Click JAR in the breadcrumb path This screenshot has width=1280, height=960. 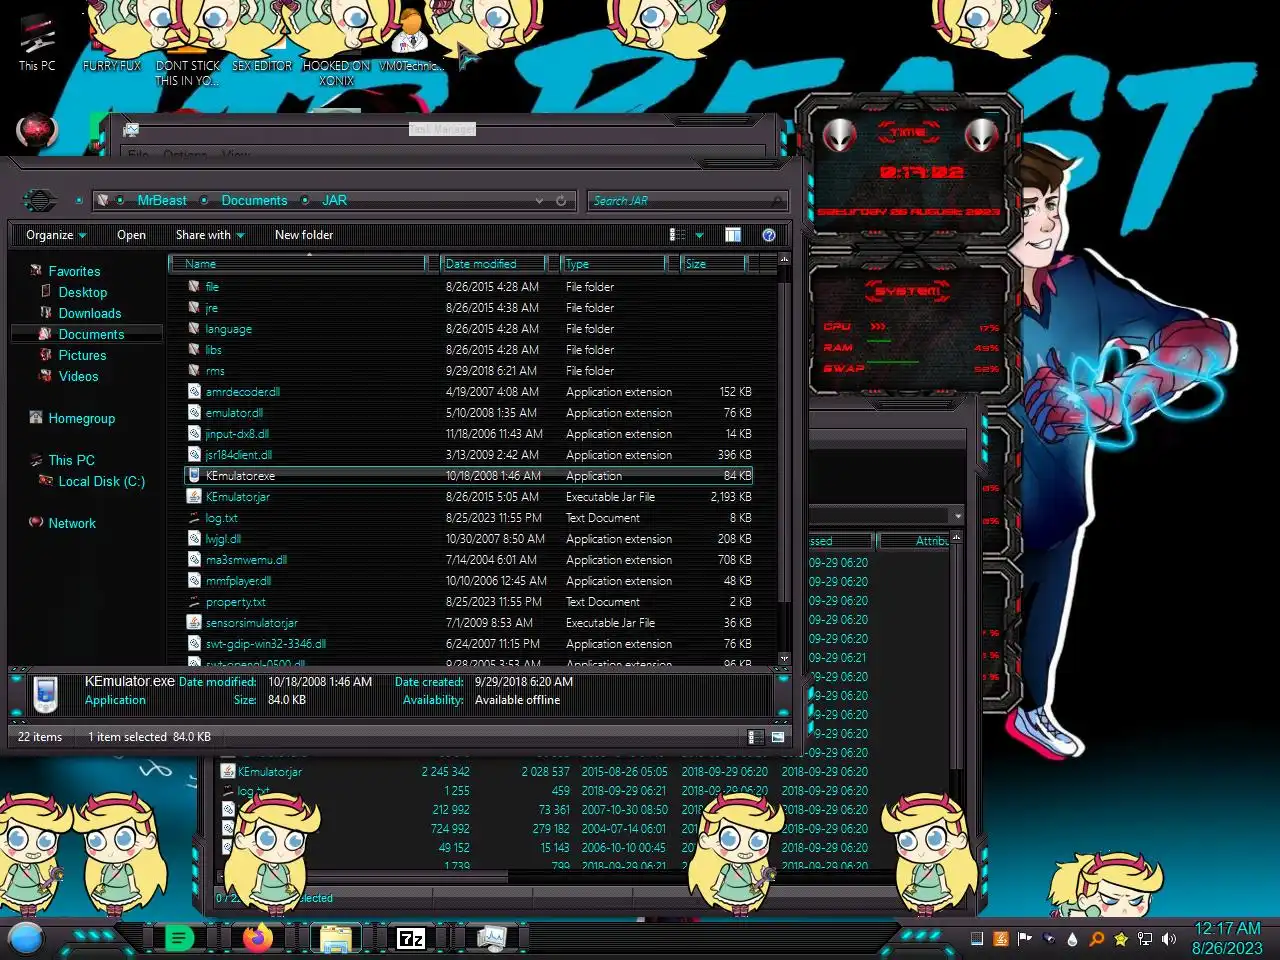pos(334,201)
